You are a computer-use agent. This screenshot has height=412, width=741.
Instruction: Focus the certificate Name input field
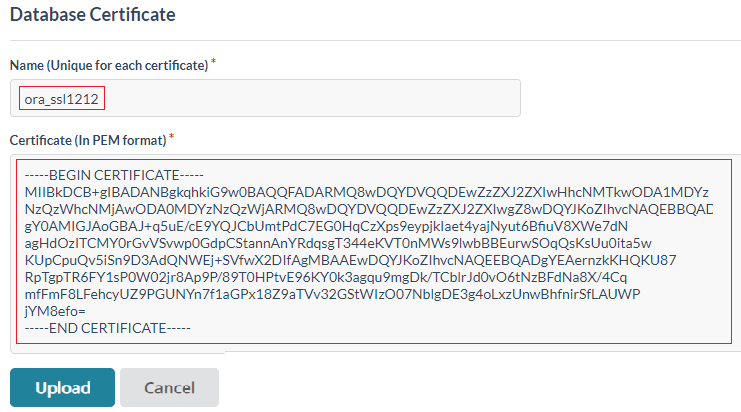pyautogui.click(x=300, y=98)
